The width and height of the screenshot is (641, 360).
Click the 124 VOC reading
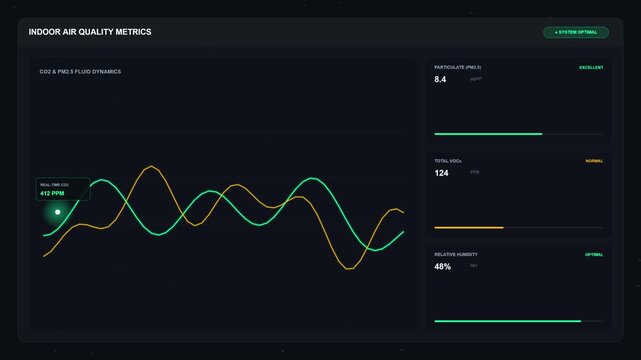pos(441,173)
